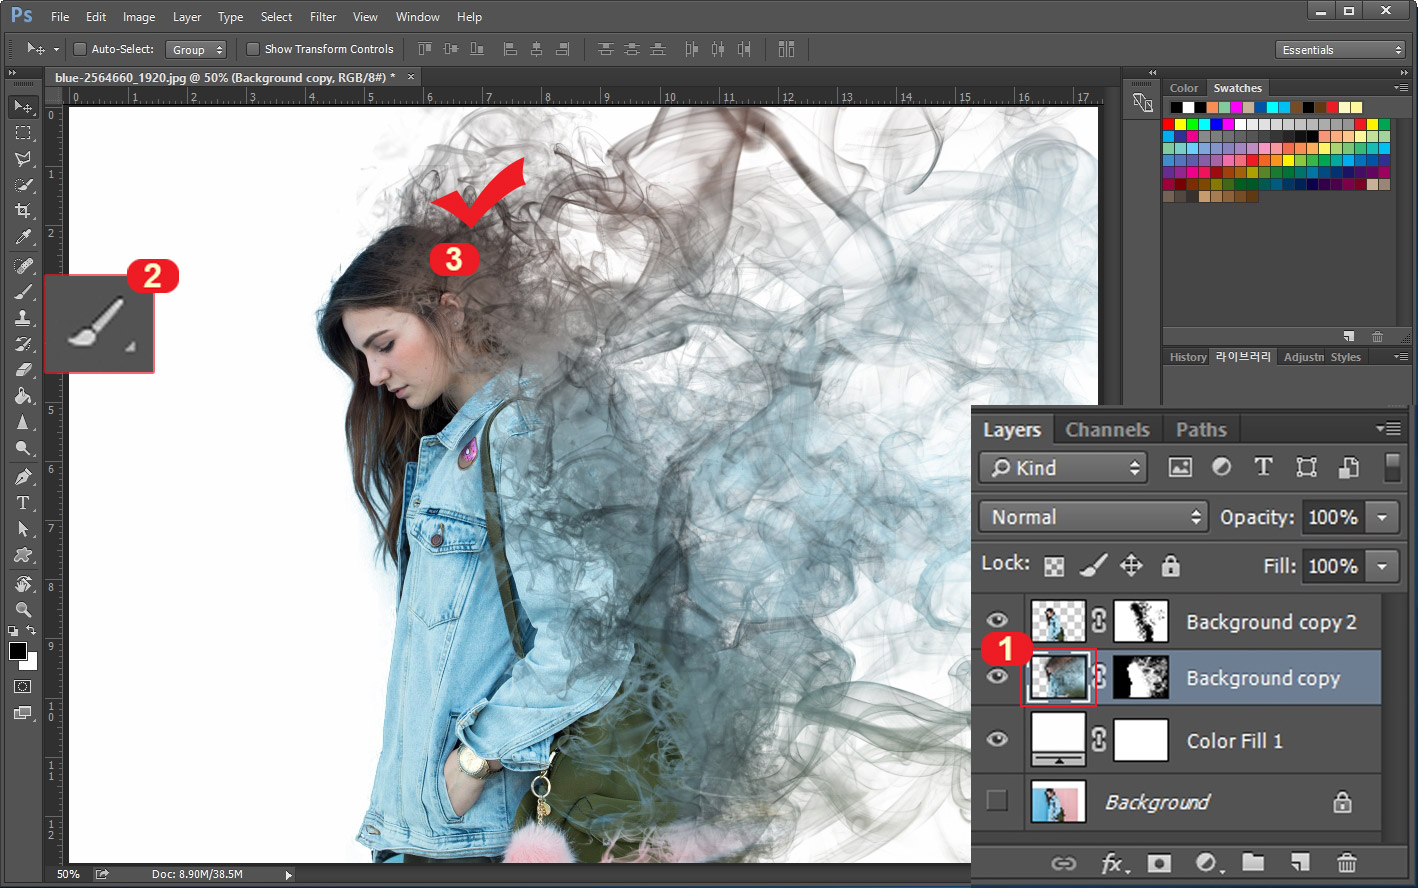Enable the Auto-Select checkbox
The width and height of the screenshot is (1418, 888).
point(80,49)
